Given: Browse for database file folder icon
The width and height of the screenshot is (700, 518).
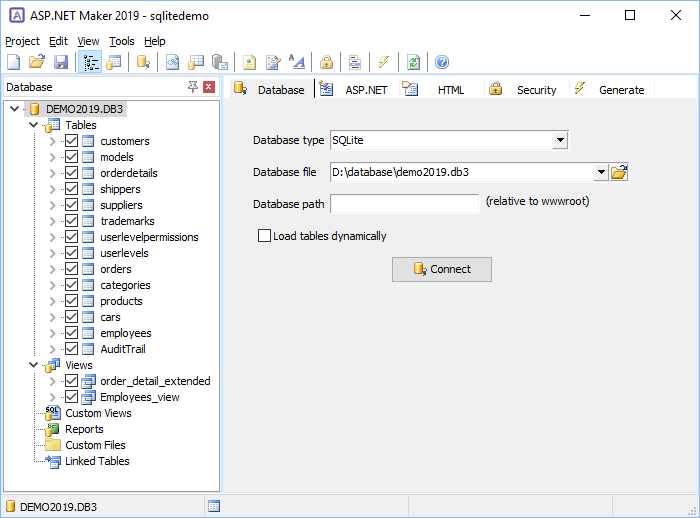Looking at the screenshot, I should 619,172.
